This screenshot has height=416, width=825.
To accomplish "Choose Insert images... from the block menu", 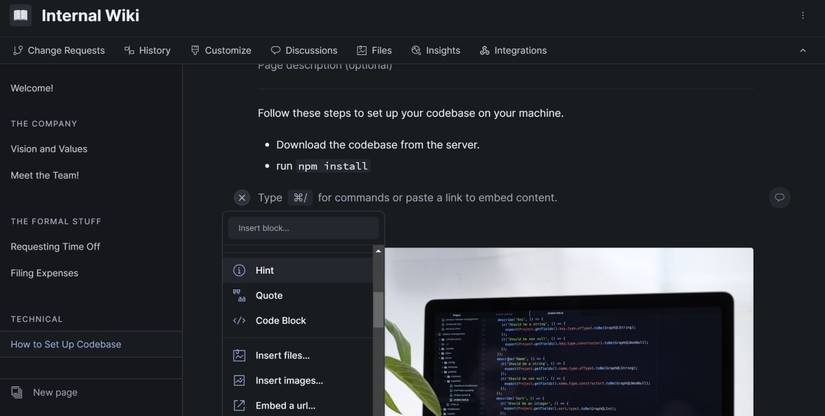I will pyautogui.click(x=298, y=381).
